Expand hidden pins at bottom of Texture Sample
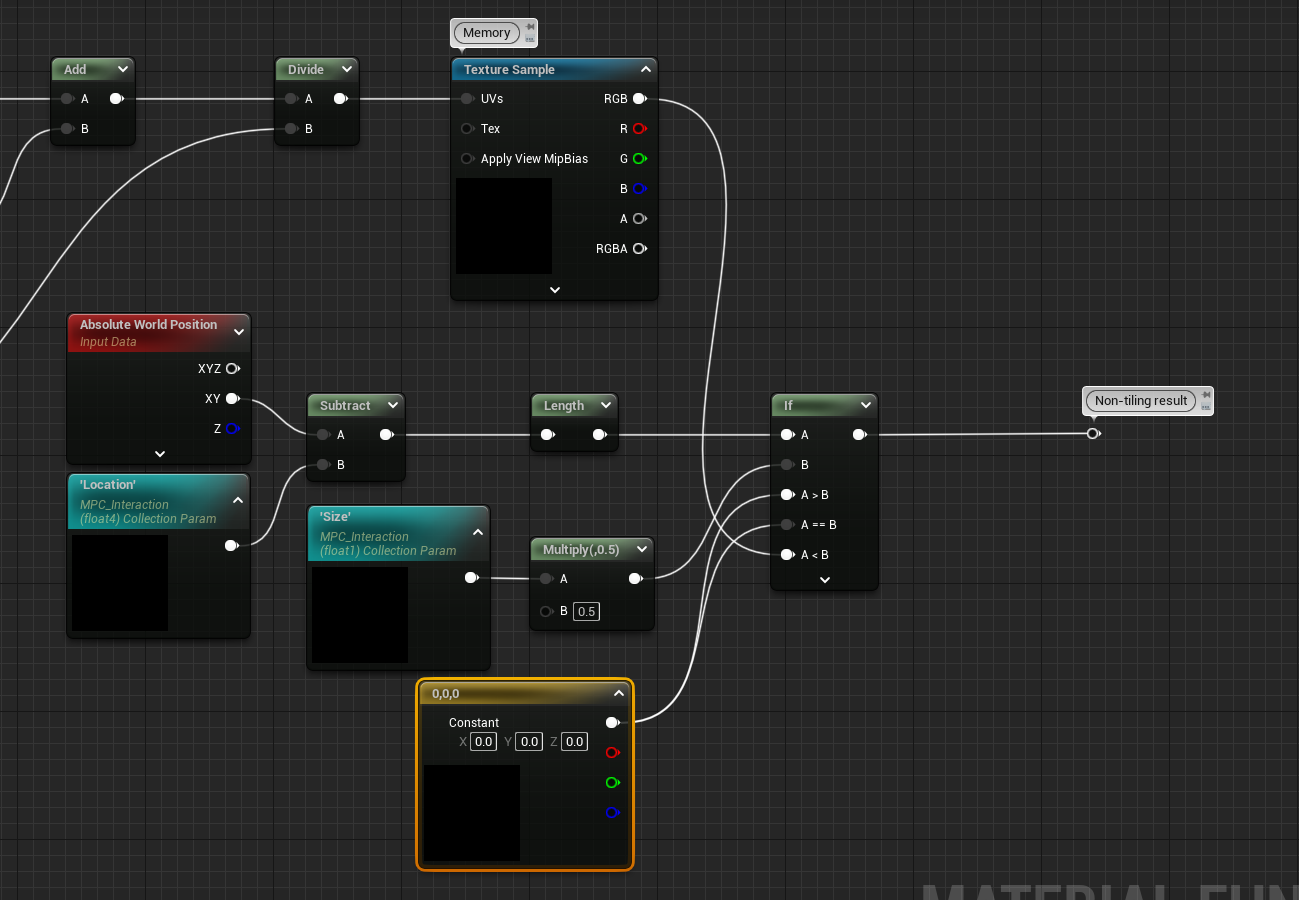Image resolution: width=1299 pixels, height=900 pixels. click(554, 289)
